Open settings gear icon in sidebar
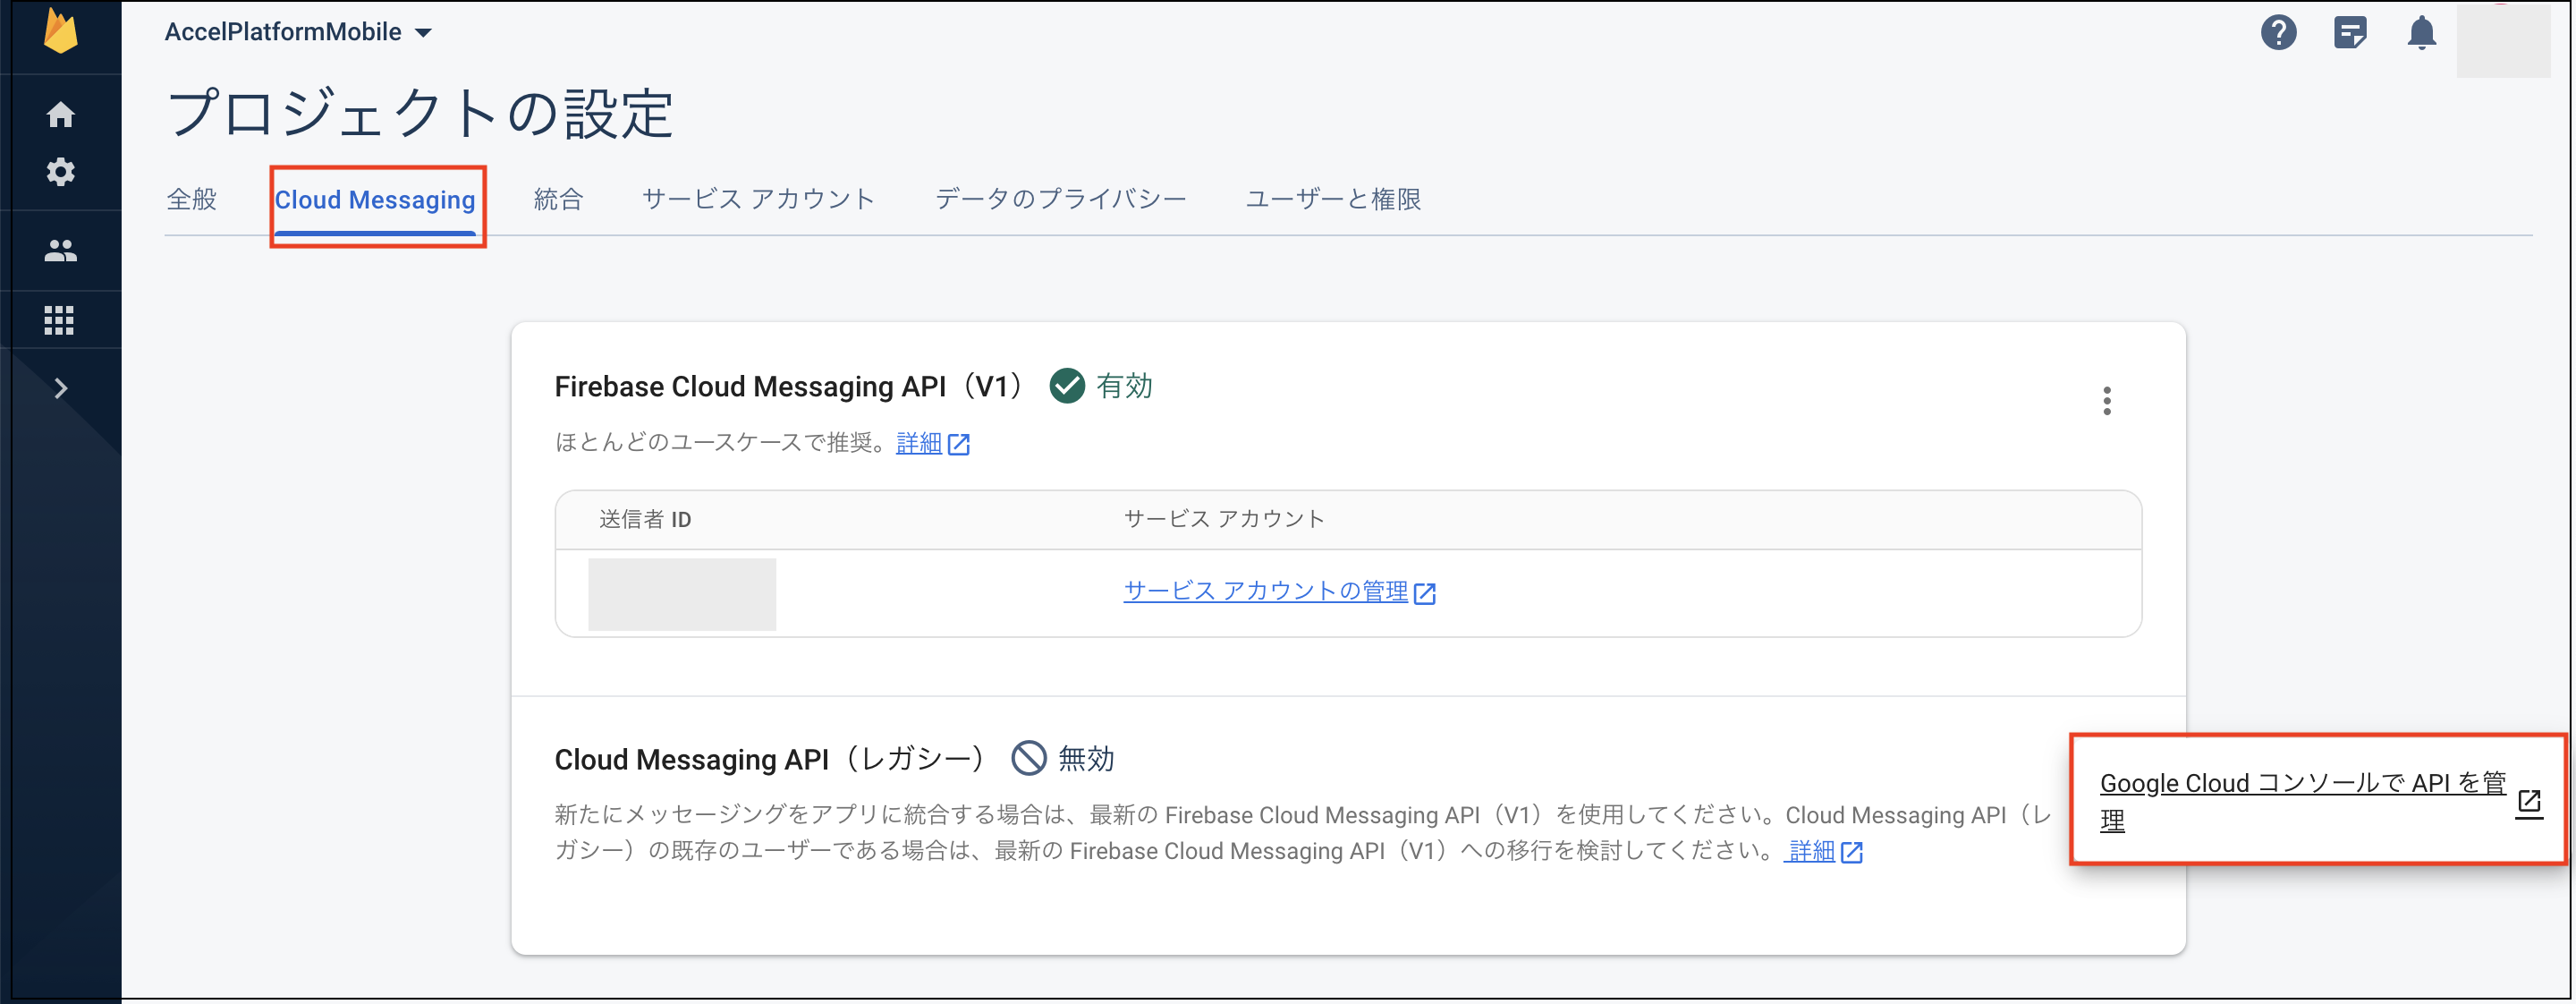The height and width of the screenshot is (1004, 2576). 60,172
